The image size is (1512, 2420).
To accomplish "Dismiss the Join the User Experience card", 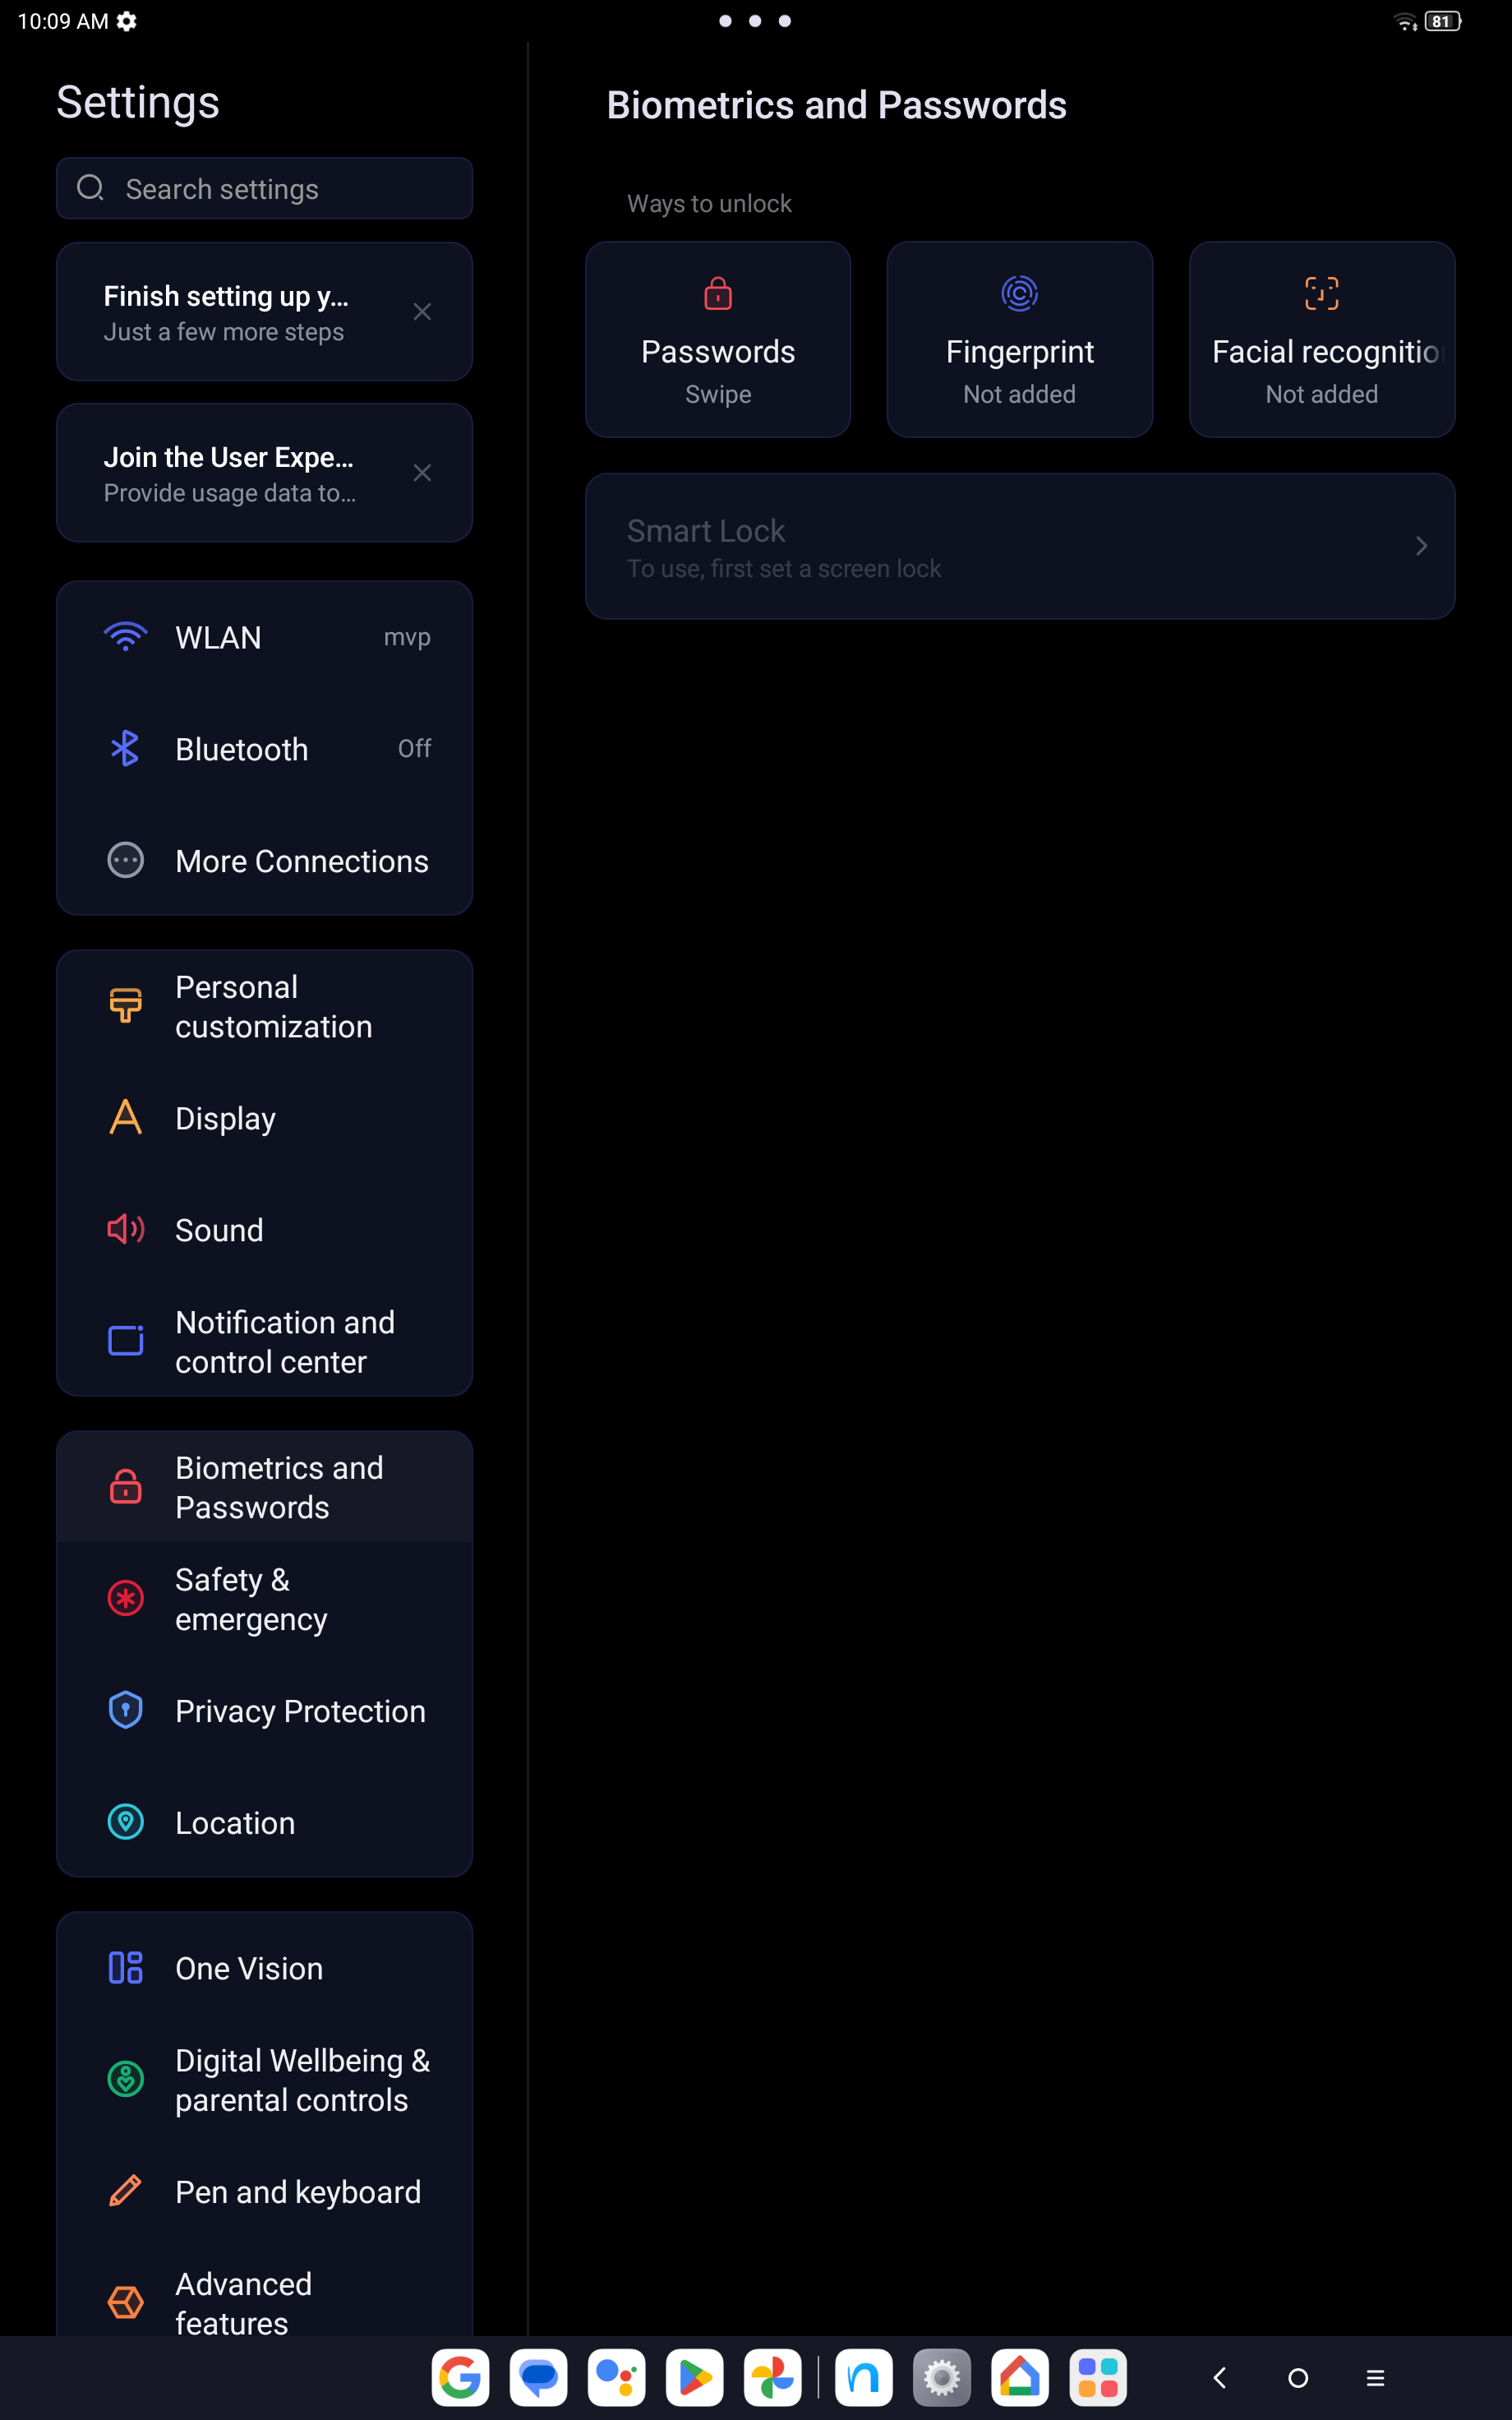I will point(422,473).
